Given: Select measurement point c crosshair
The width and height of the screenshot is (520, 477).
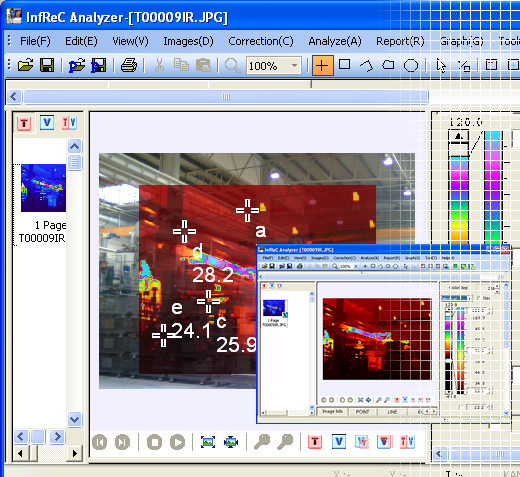Looking at the screenshot, I should click(x=208, y=301).
